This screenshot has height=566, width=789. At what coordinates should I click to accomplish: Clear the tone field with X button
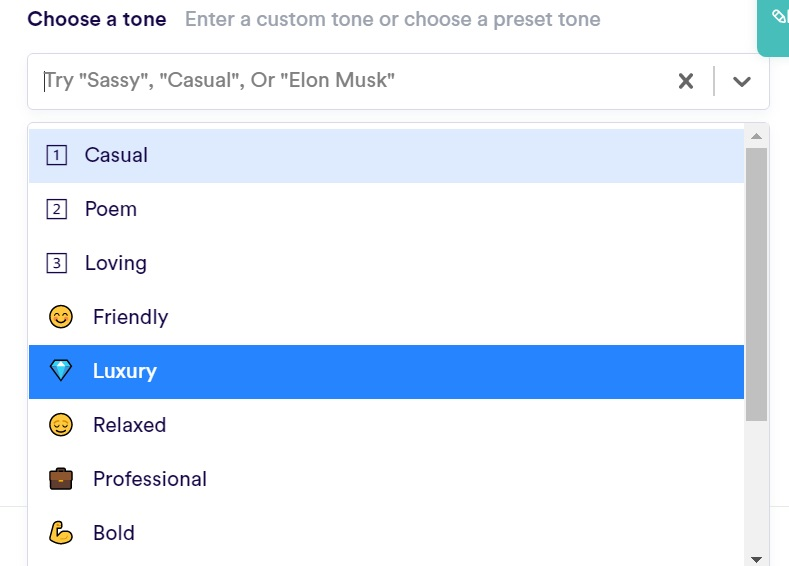pos(686,81)
